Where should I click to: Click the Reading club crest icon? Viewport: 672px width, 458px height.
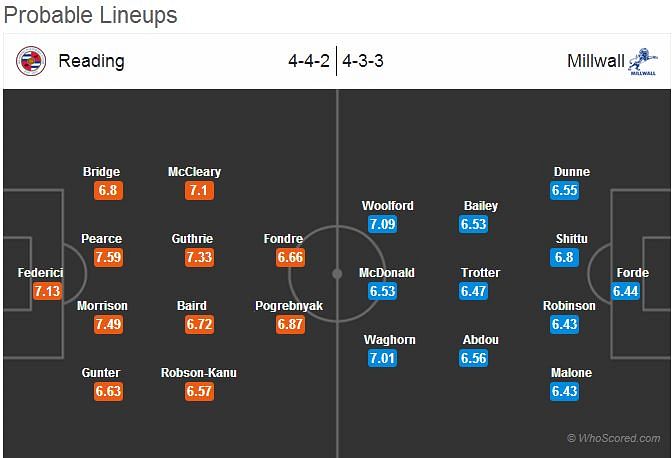pyautogui.click(x=31, y=61)
